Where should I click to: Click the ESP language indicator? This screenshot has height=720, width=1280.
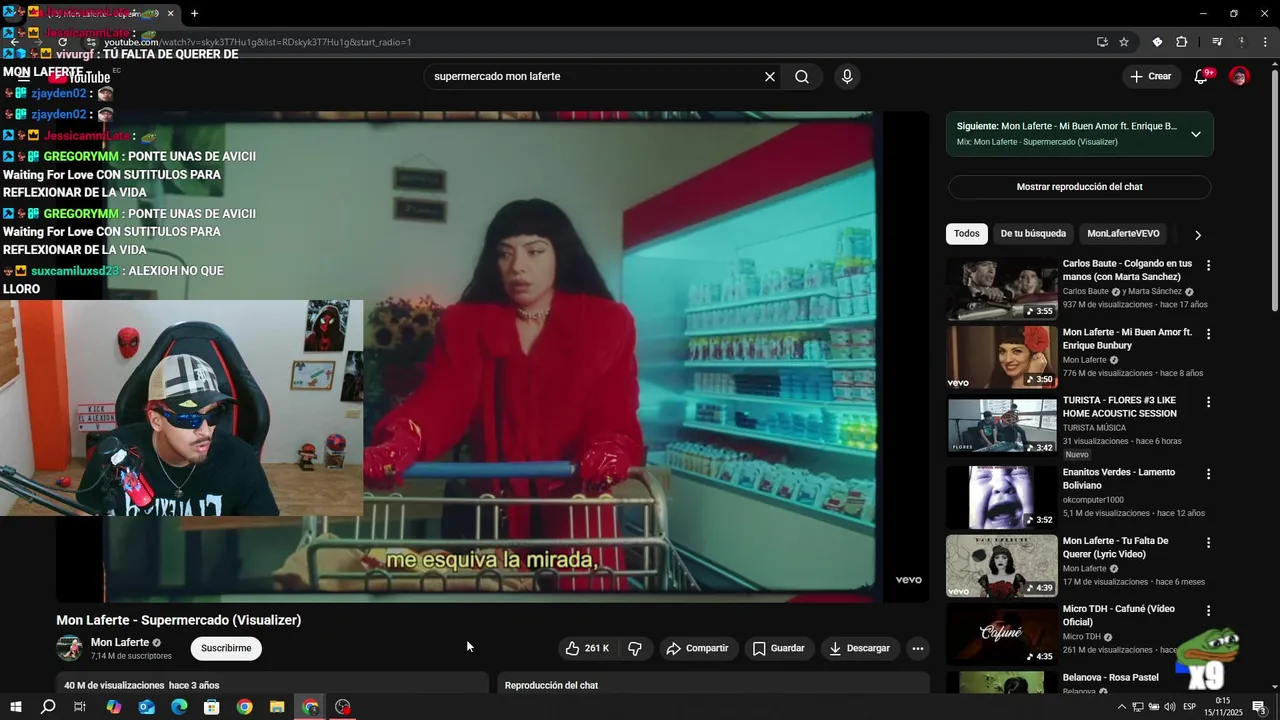[x=1189, y=707]
